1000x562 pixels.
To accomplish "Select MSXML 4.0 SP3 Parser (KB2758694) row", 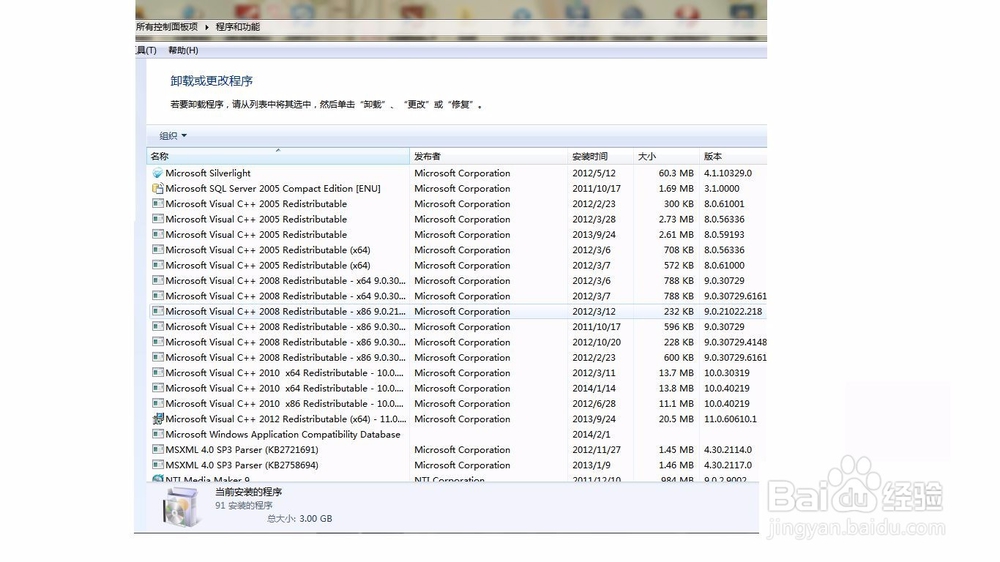I will click(457, 465).
